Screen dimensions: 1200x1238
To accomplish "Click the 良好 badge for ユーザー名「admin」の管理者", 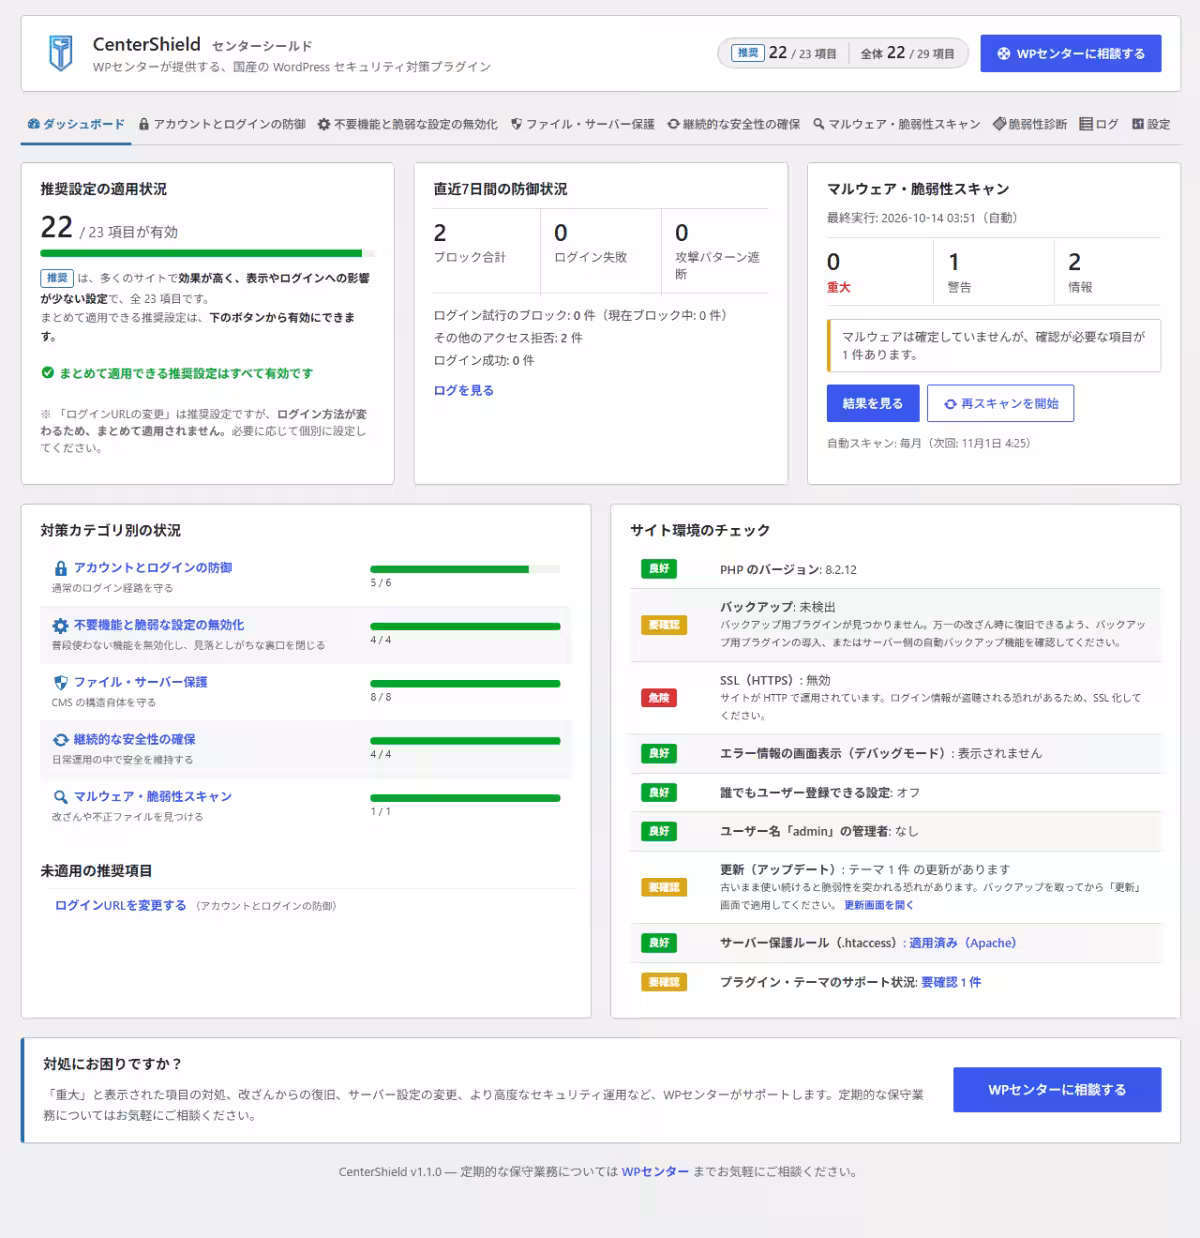I will click(x=659, y=831).
